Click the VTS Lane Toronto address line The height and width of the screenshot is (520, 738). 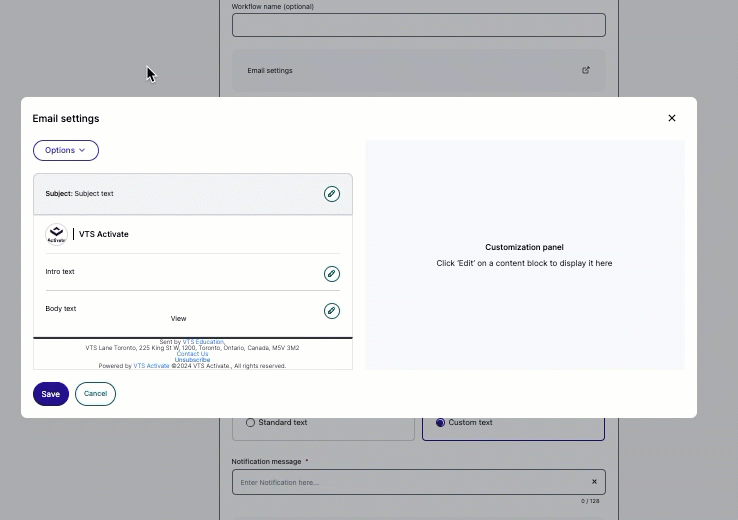coord(192,348)
